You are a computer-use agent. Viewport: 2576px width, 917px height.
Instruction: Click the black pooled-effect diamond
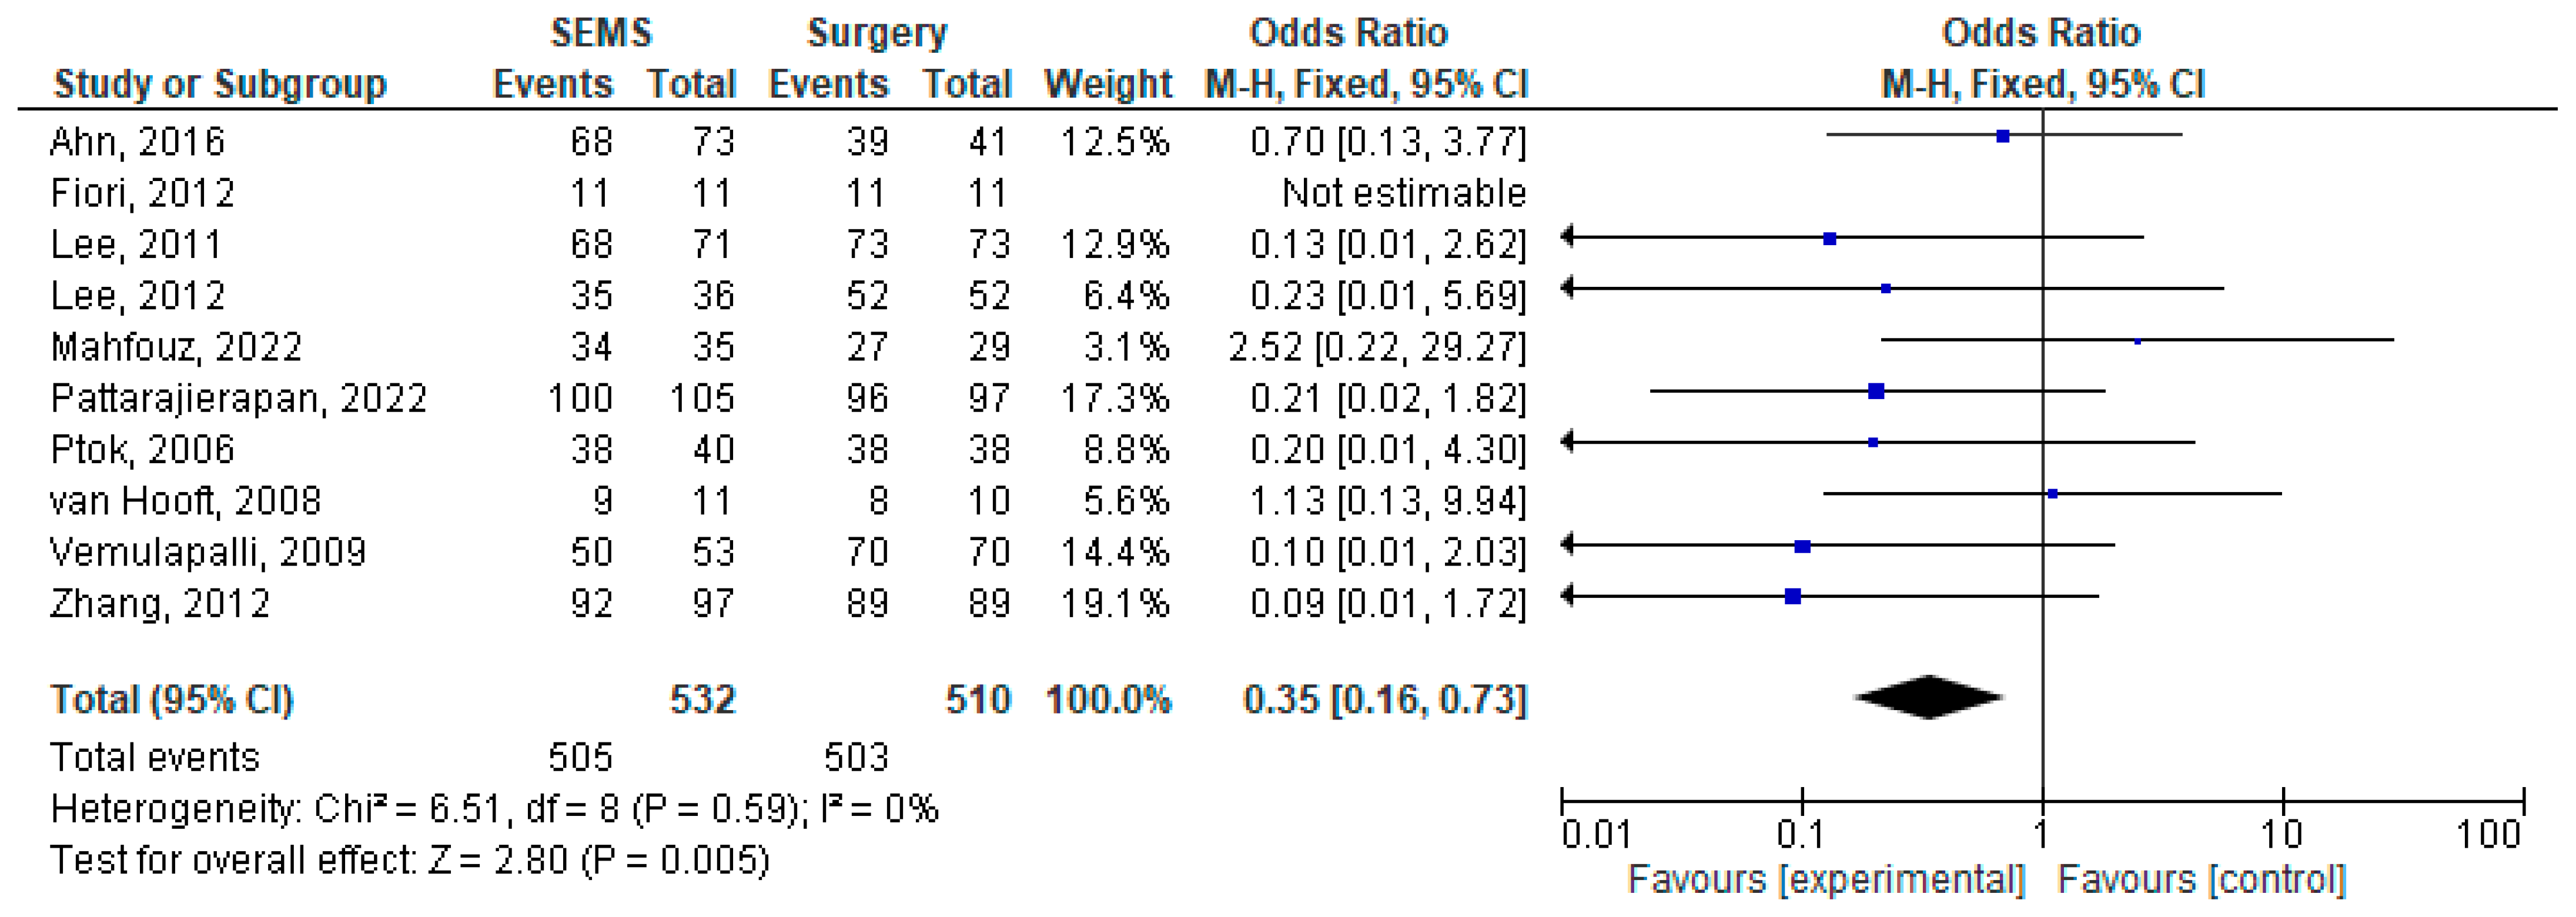[x=1928, y=697]
